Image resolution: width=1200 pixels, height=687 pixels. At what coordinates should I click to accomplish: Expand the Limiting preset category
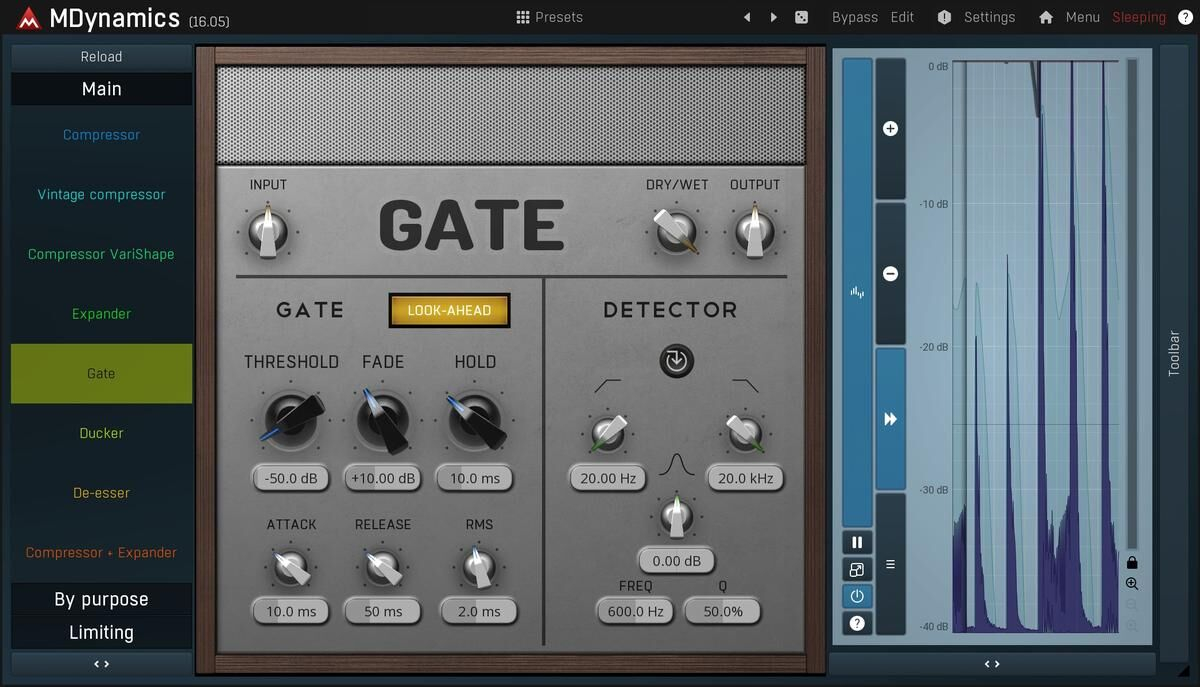(x=101, y=632)
